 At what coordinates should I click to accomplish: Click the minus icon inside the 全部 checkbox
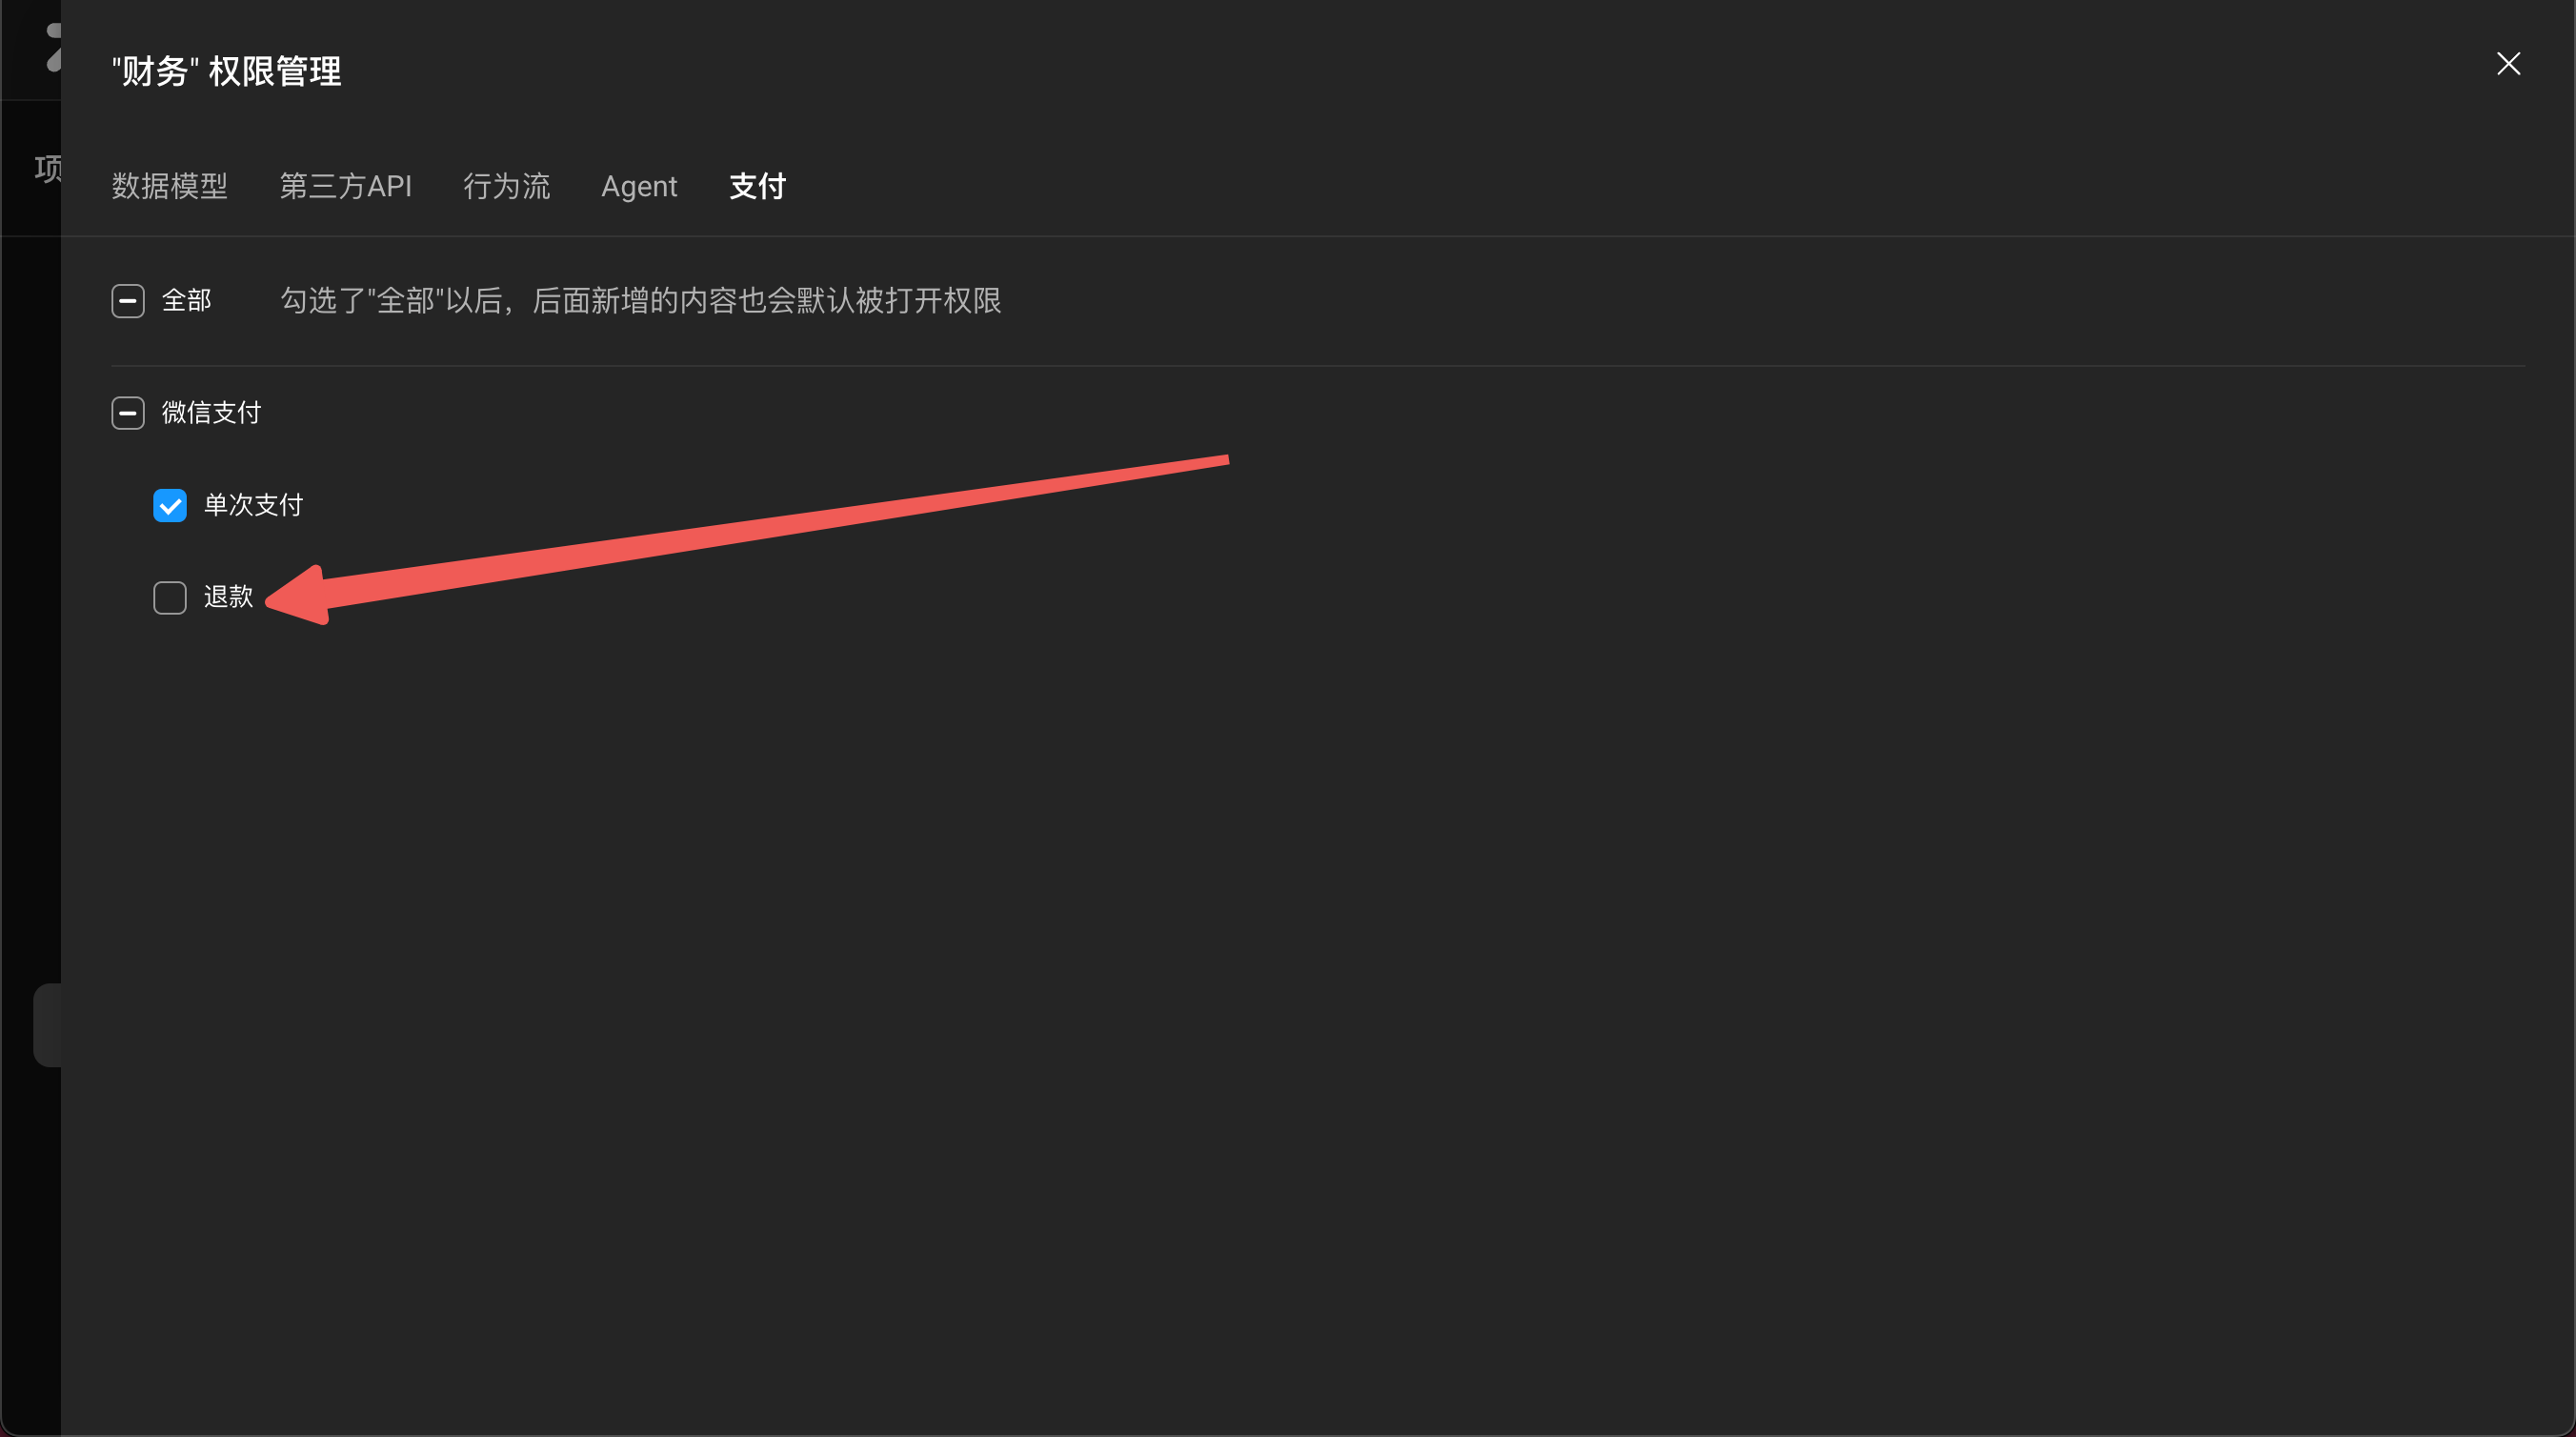[128, 300]
